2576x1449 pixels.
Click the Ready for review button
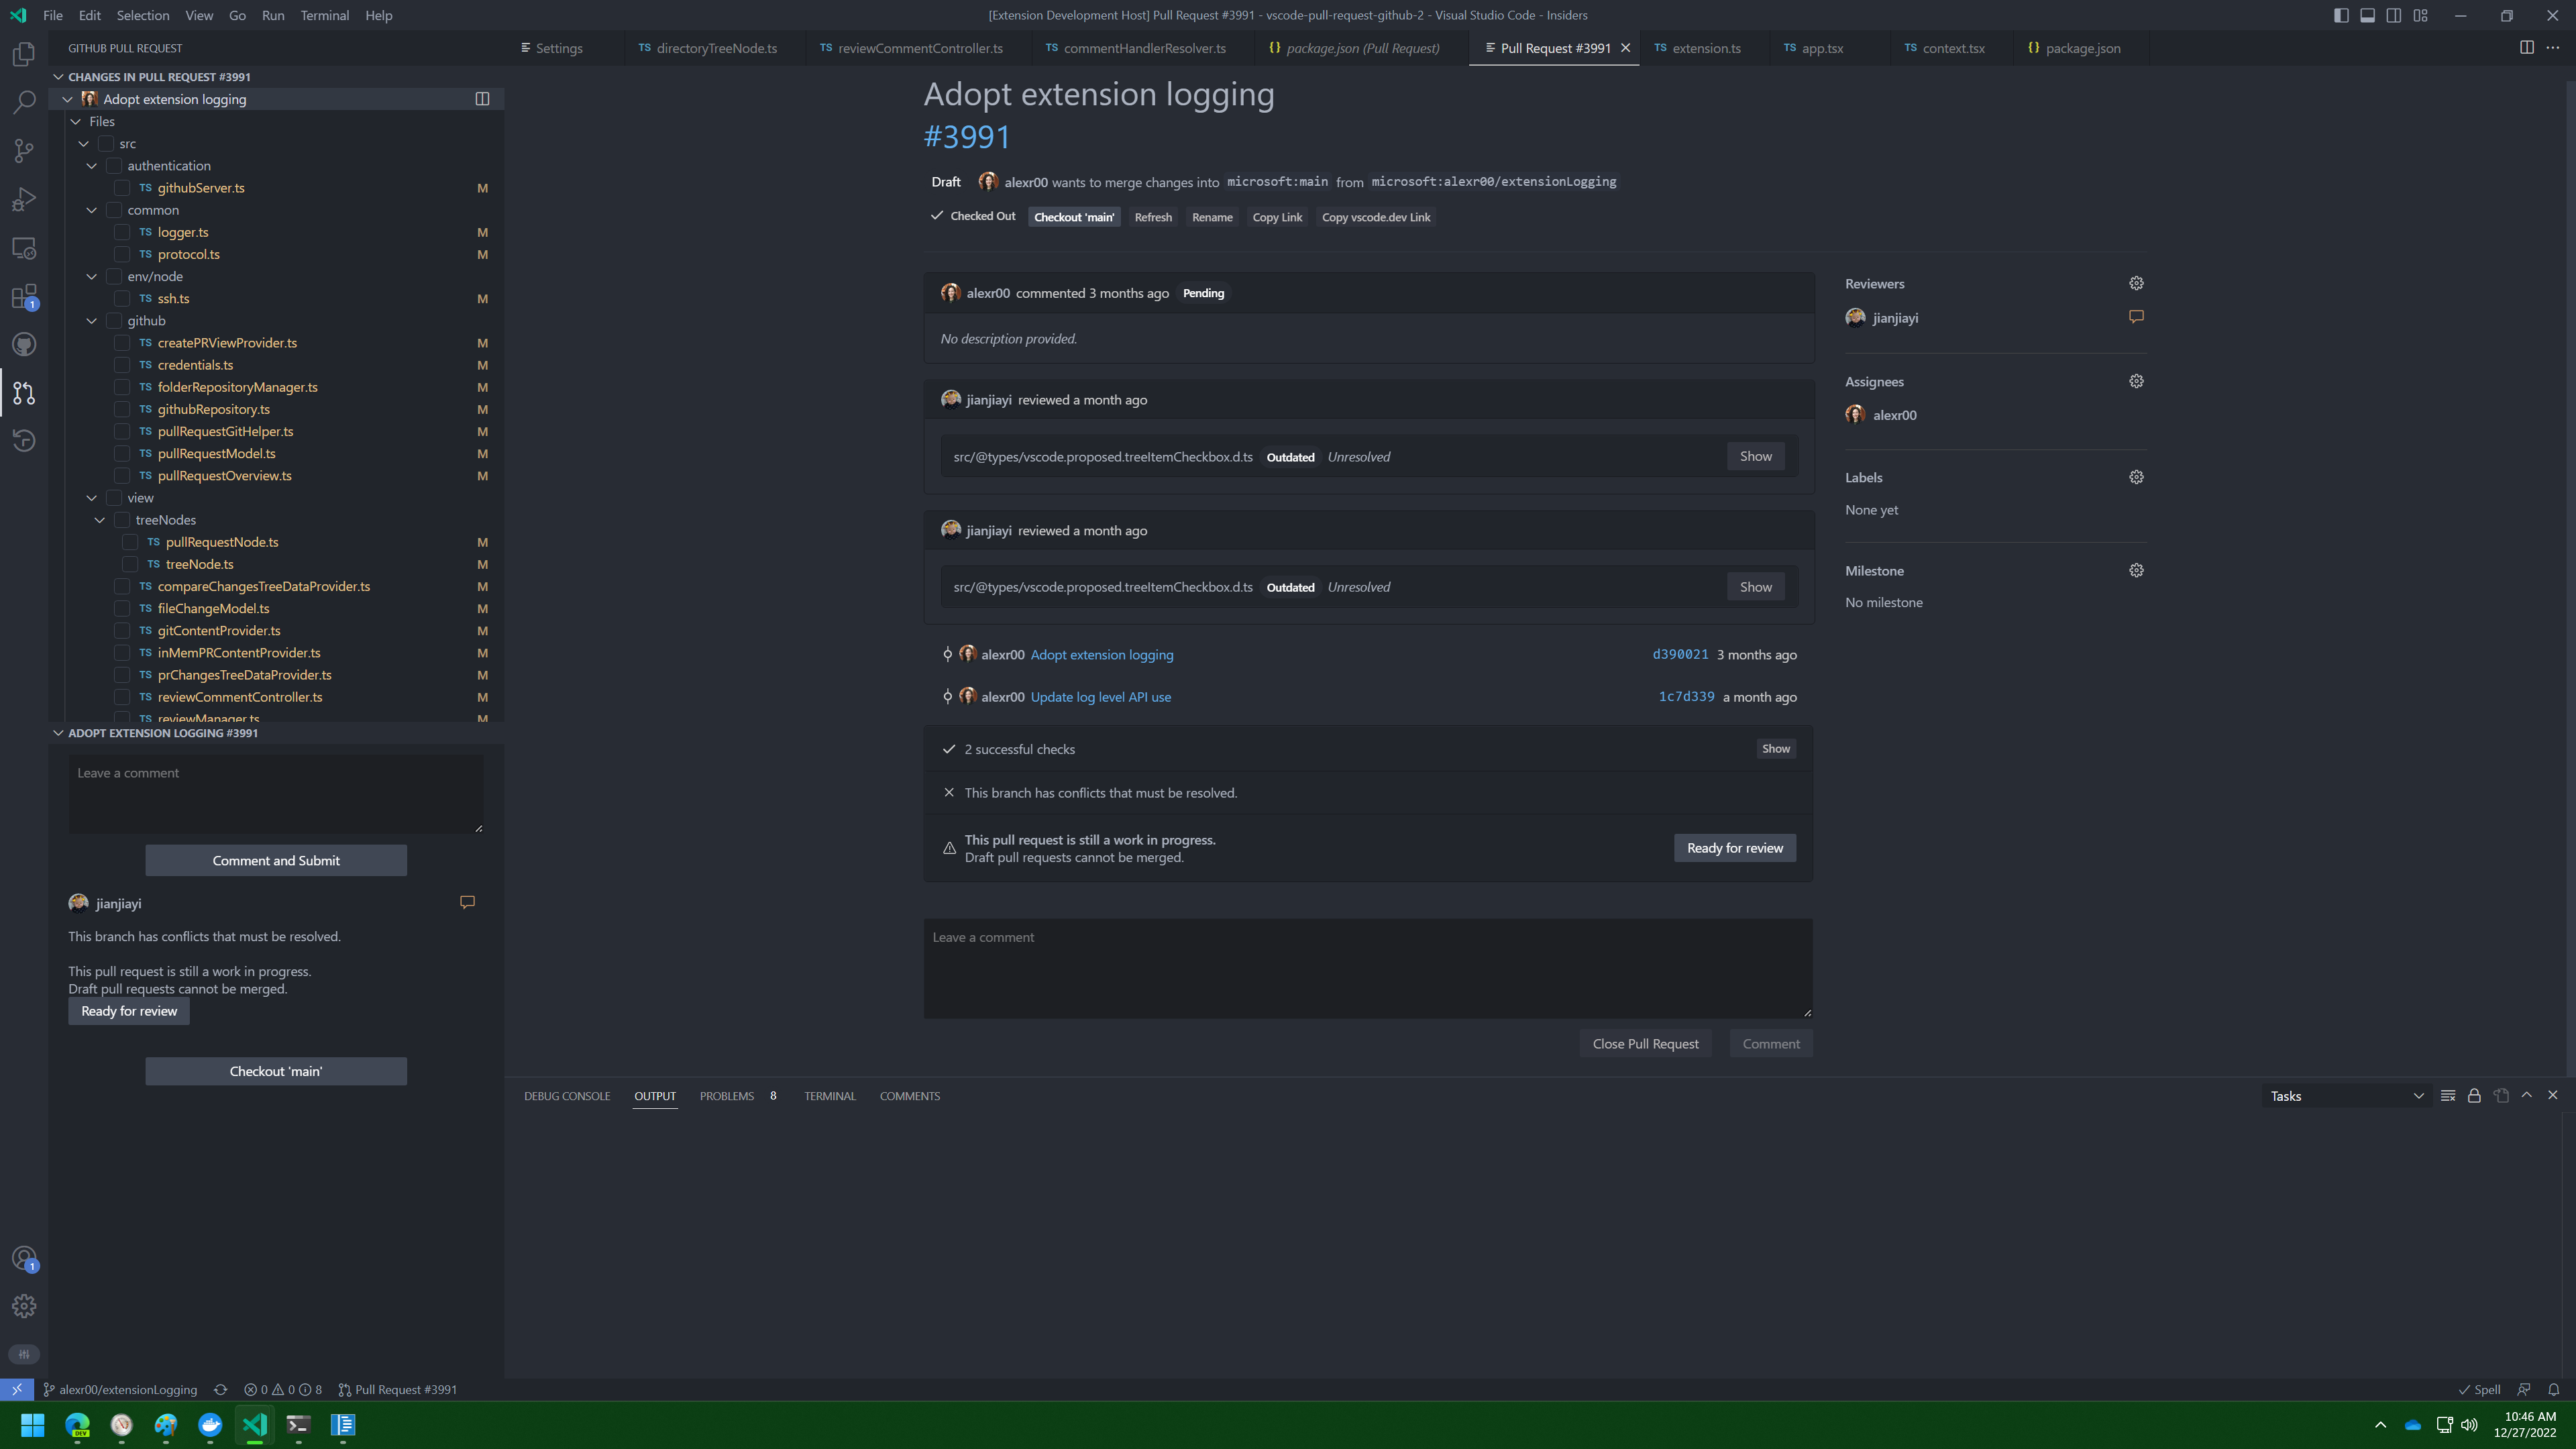coord(1735,847)
